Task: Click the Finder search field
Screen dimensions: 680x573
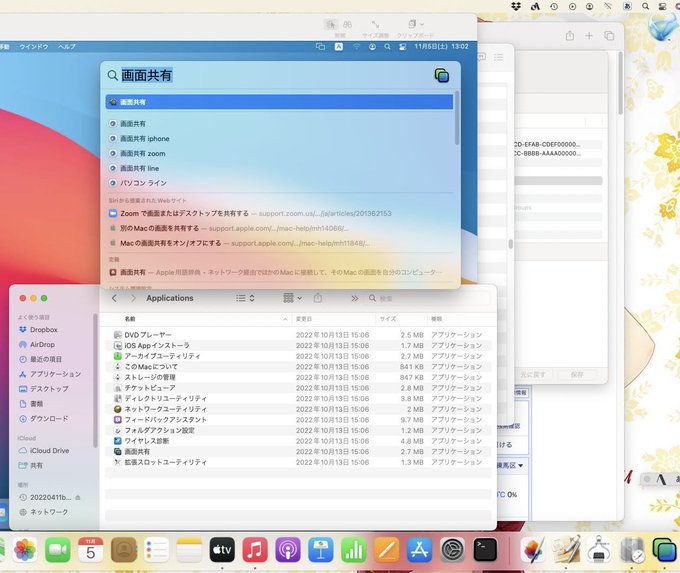Action: point(428,298)
